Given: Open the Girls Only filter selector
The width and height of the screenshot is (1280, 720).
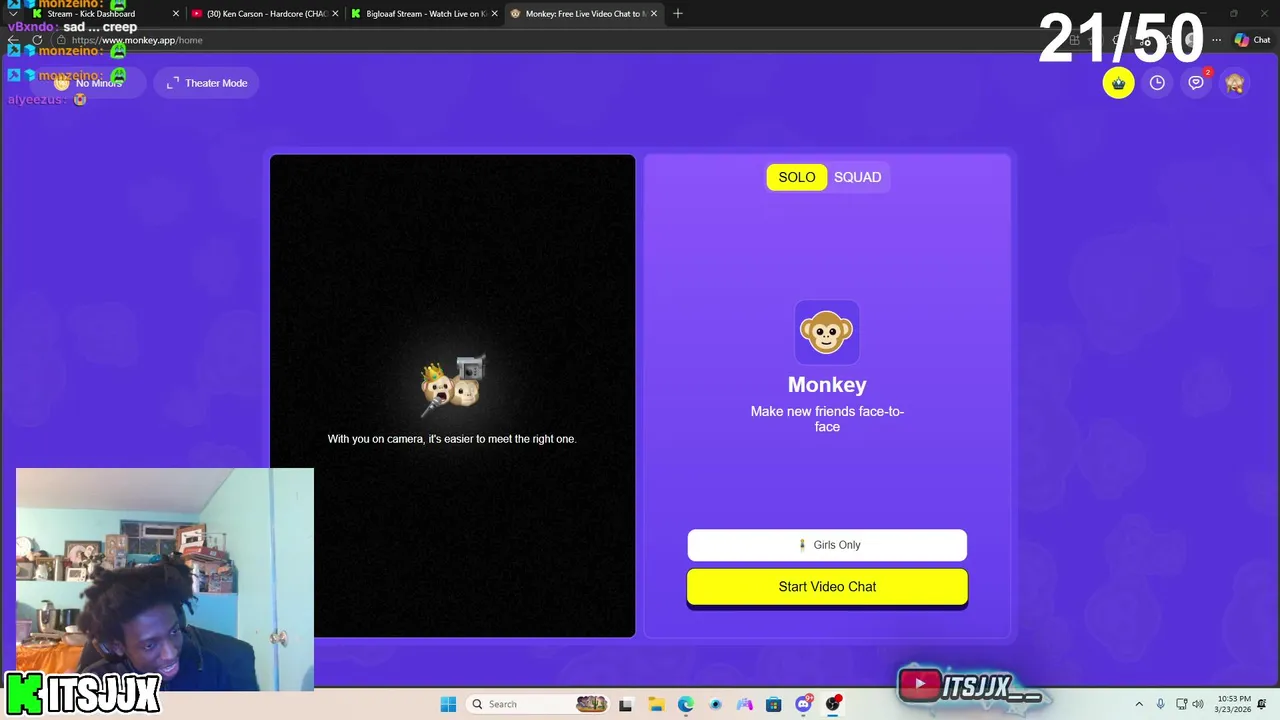Looking at the screenshot, I should pos(827,545).
